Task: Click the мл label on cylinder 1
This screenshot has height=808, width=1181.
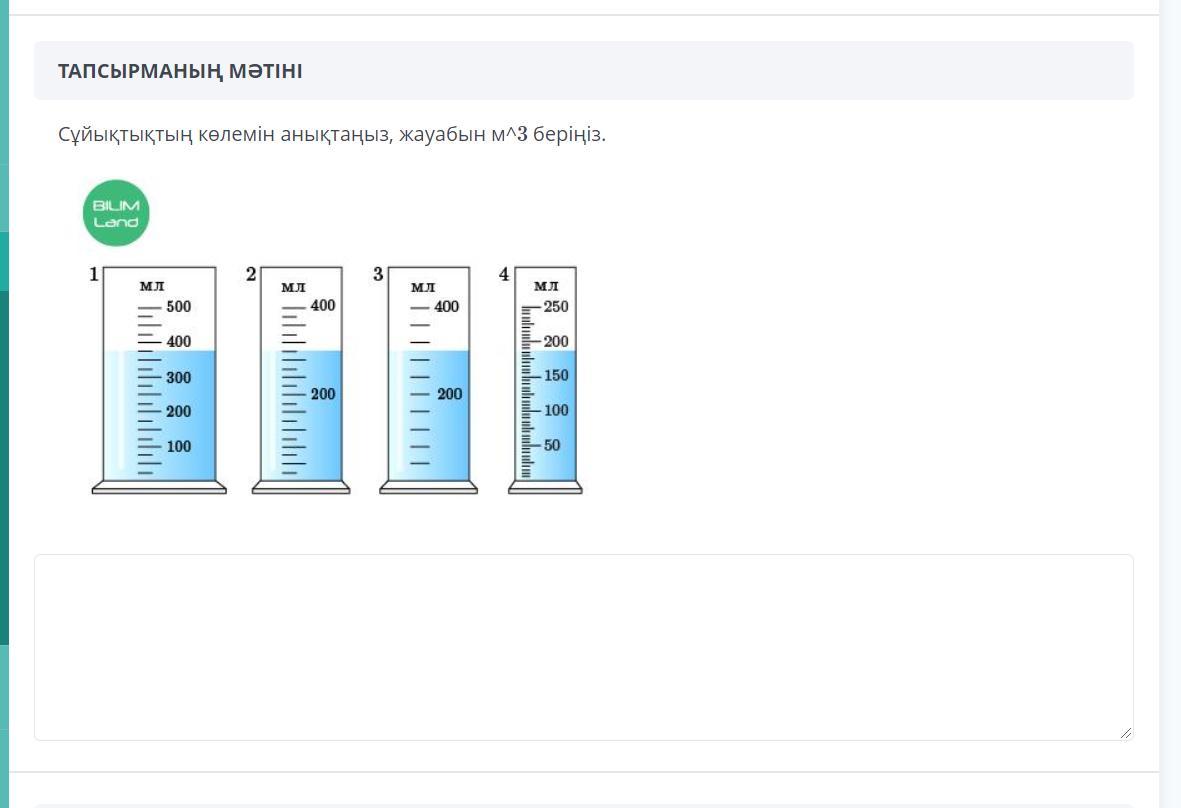Action: click(151, 286)
